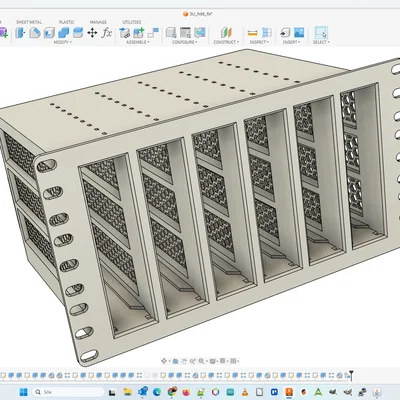Switch to the UTILITIES tab
This screenshot has height=400, width=400.
(x=132, y=22)
